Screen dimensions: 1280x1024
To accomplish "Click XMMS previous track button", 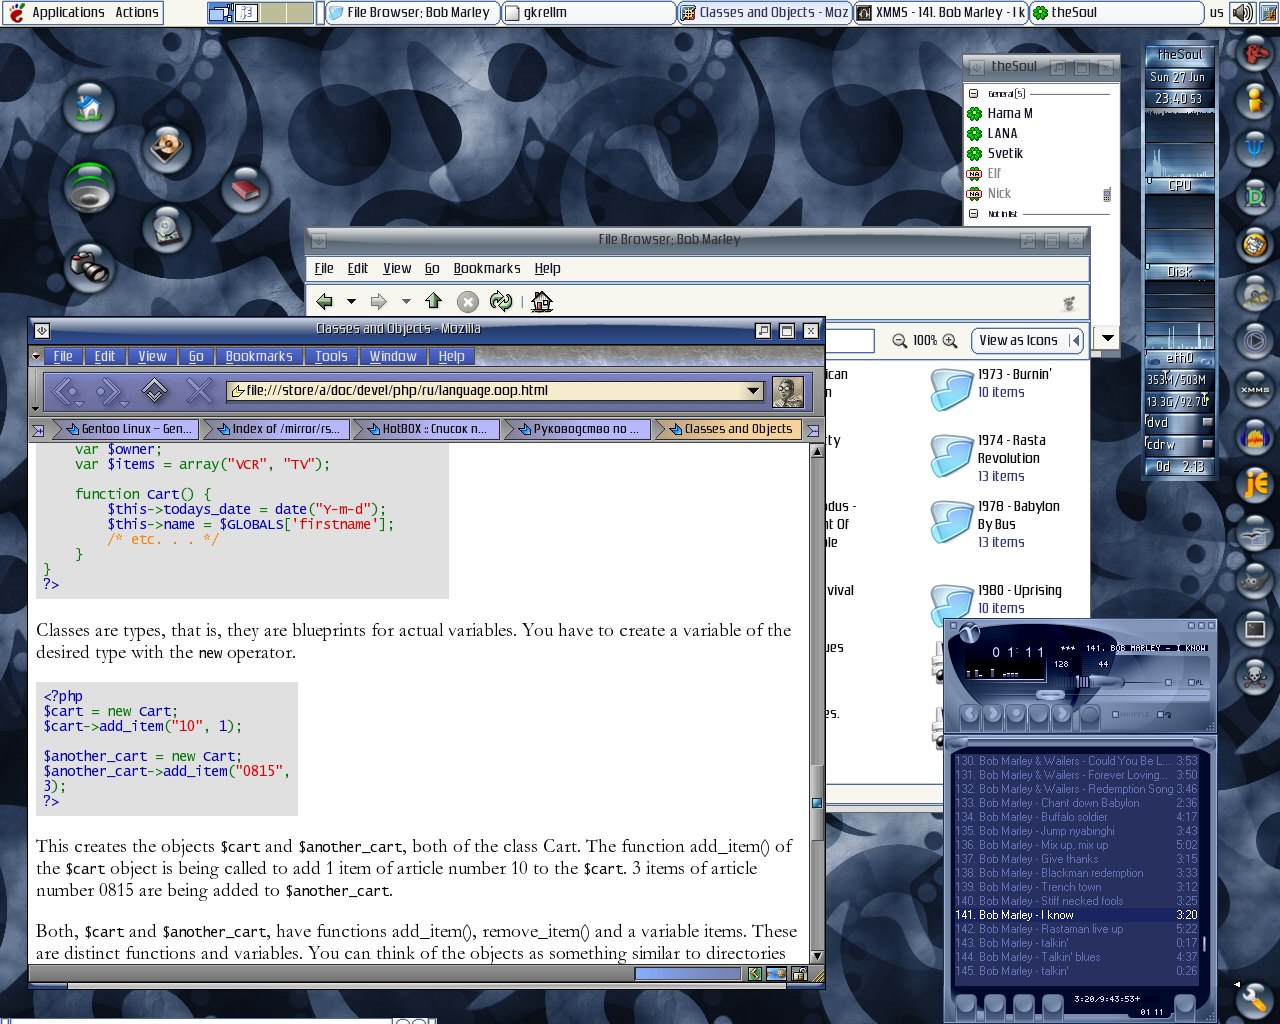I will click(970, 714).
